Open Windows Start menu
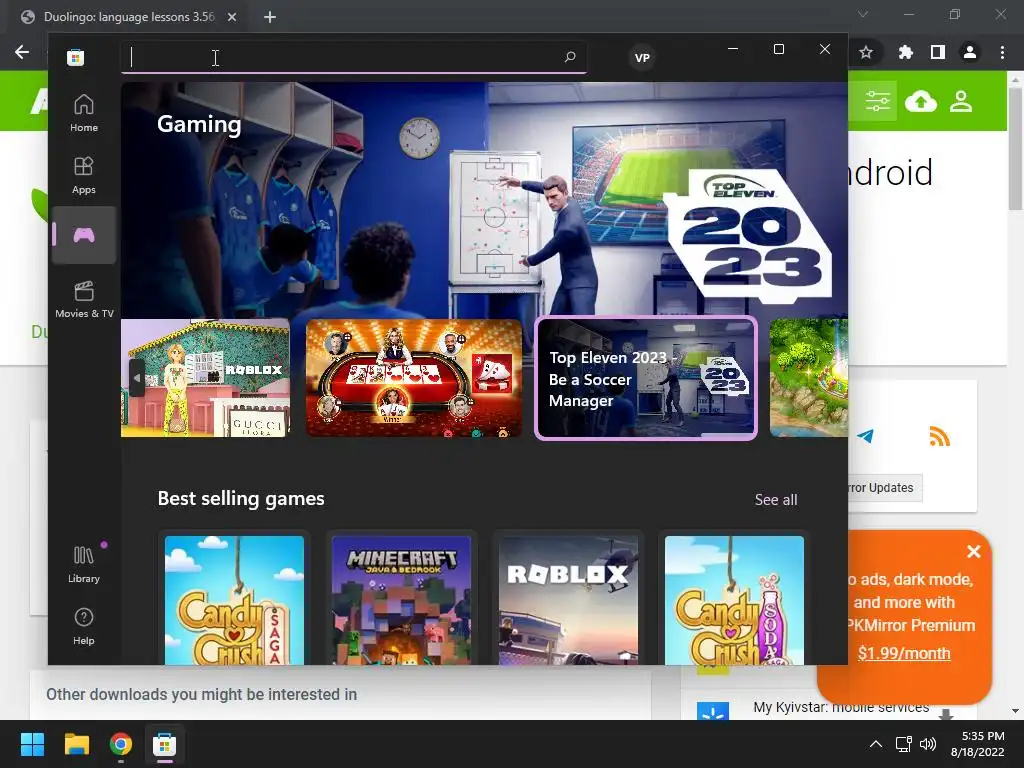This screenshot has height=768, width=1024. [32, 744]
